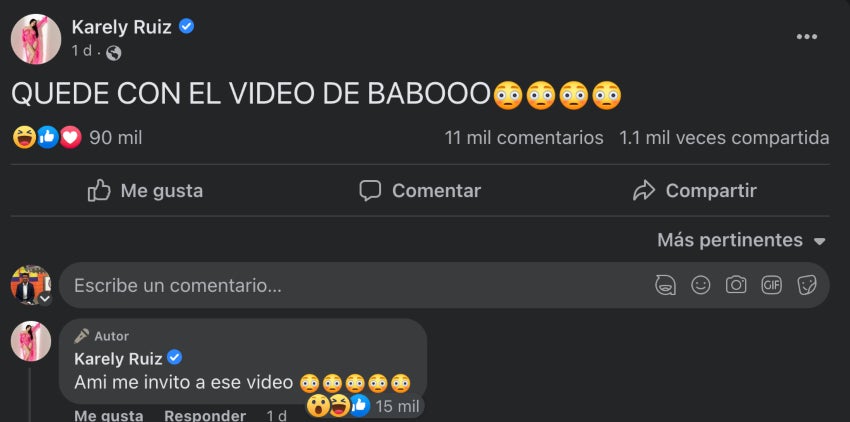This screenshot has width=850, height=422.
Task: Open the sticker picker icon
Action: (x=807, y=285)
